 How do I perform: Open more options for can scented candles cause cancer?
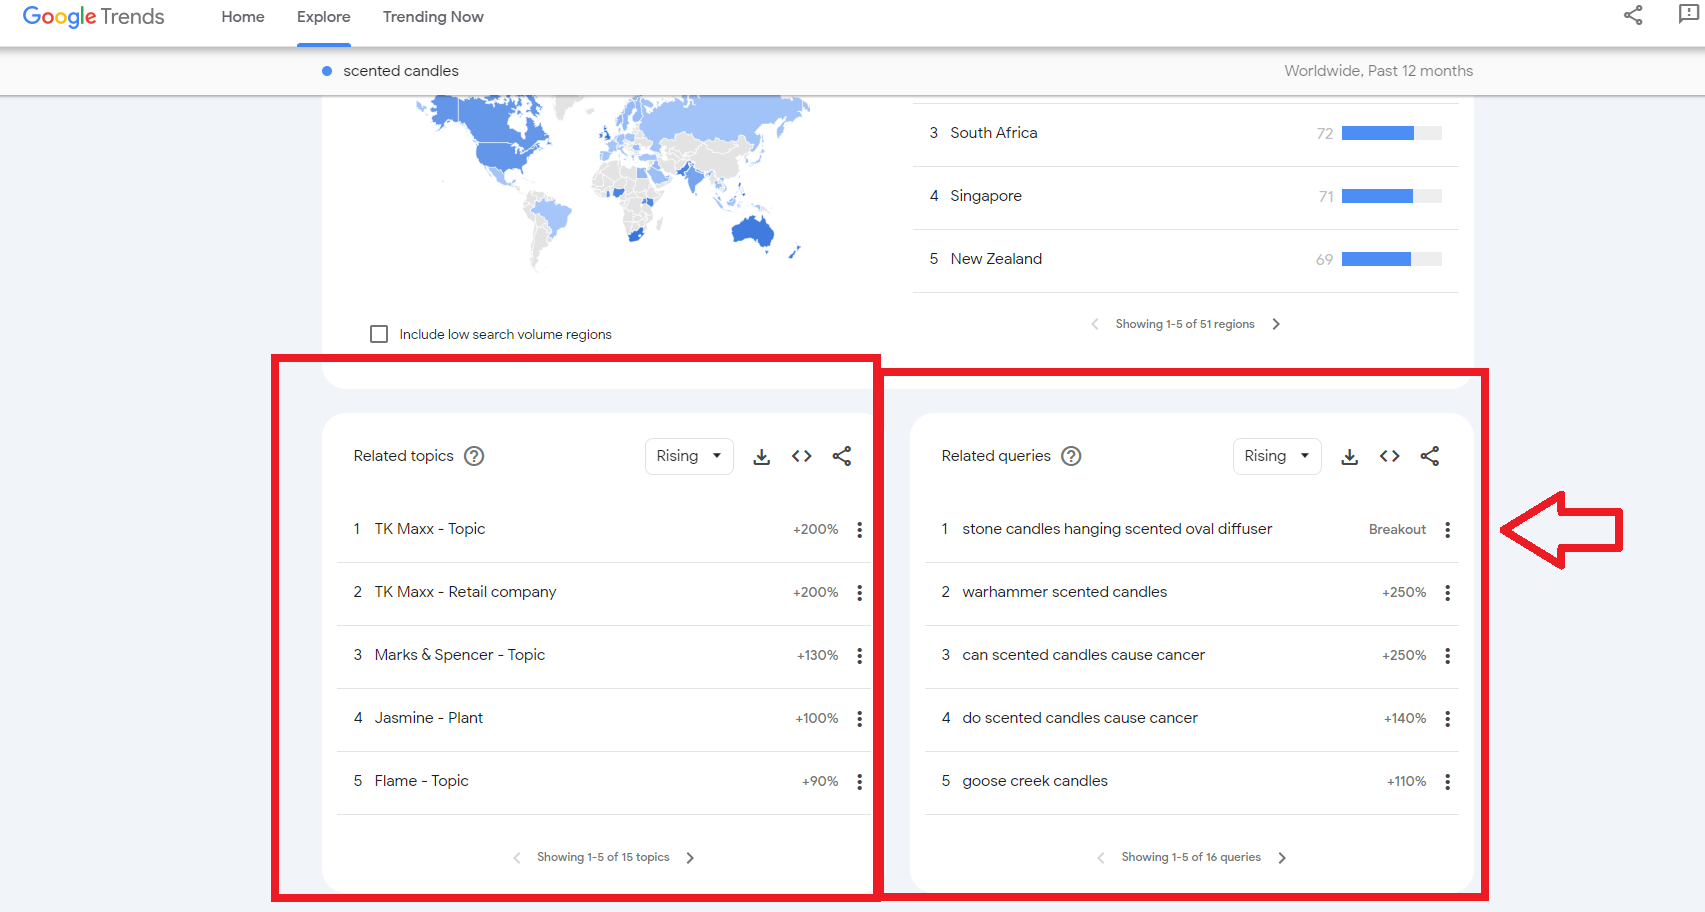point(1447,656)
